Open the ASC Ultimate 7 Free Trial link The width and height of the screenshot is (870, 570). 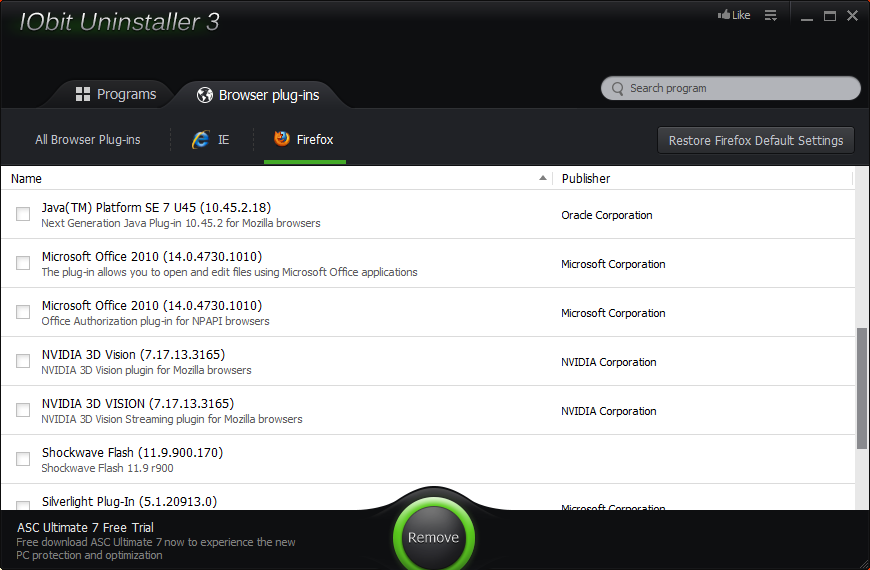[x=85, y=527]
